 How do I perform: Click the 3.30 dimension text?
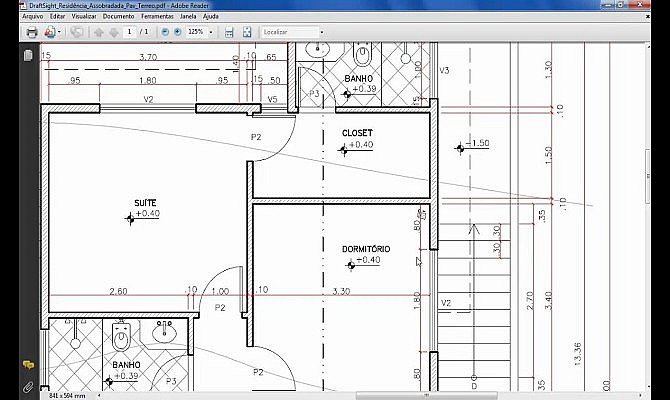(x=341, y=291)
